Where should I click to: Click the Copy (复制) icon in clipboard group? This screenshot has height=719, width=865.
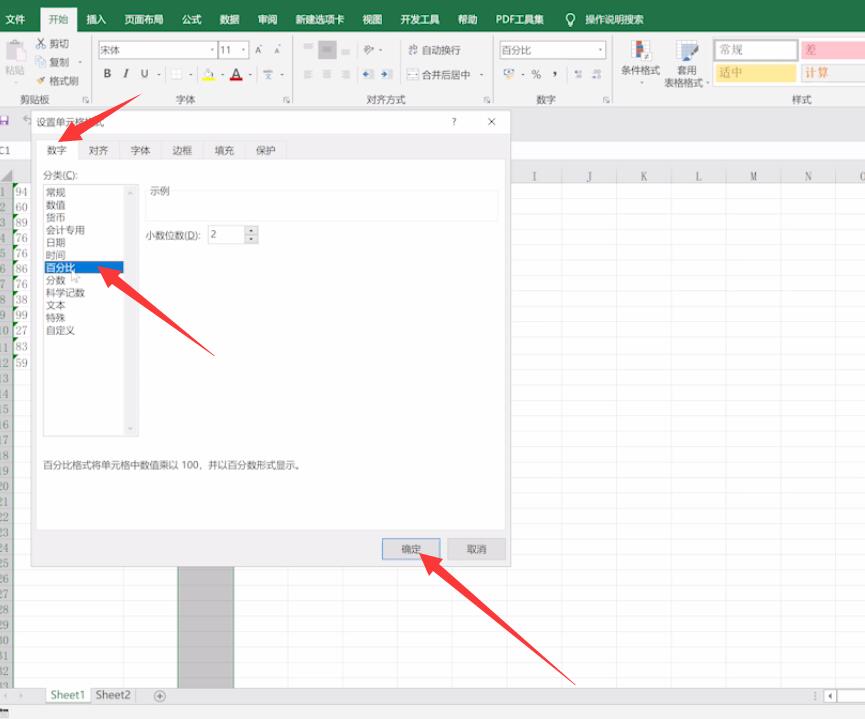click(x=41, y=62)
